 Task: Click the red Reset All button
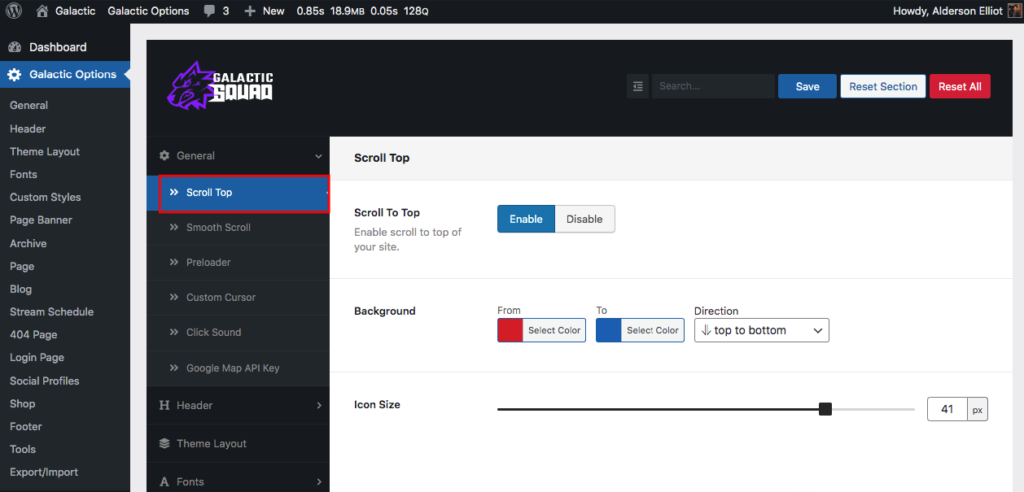(960, 86)
